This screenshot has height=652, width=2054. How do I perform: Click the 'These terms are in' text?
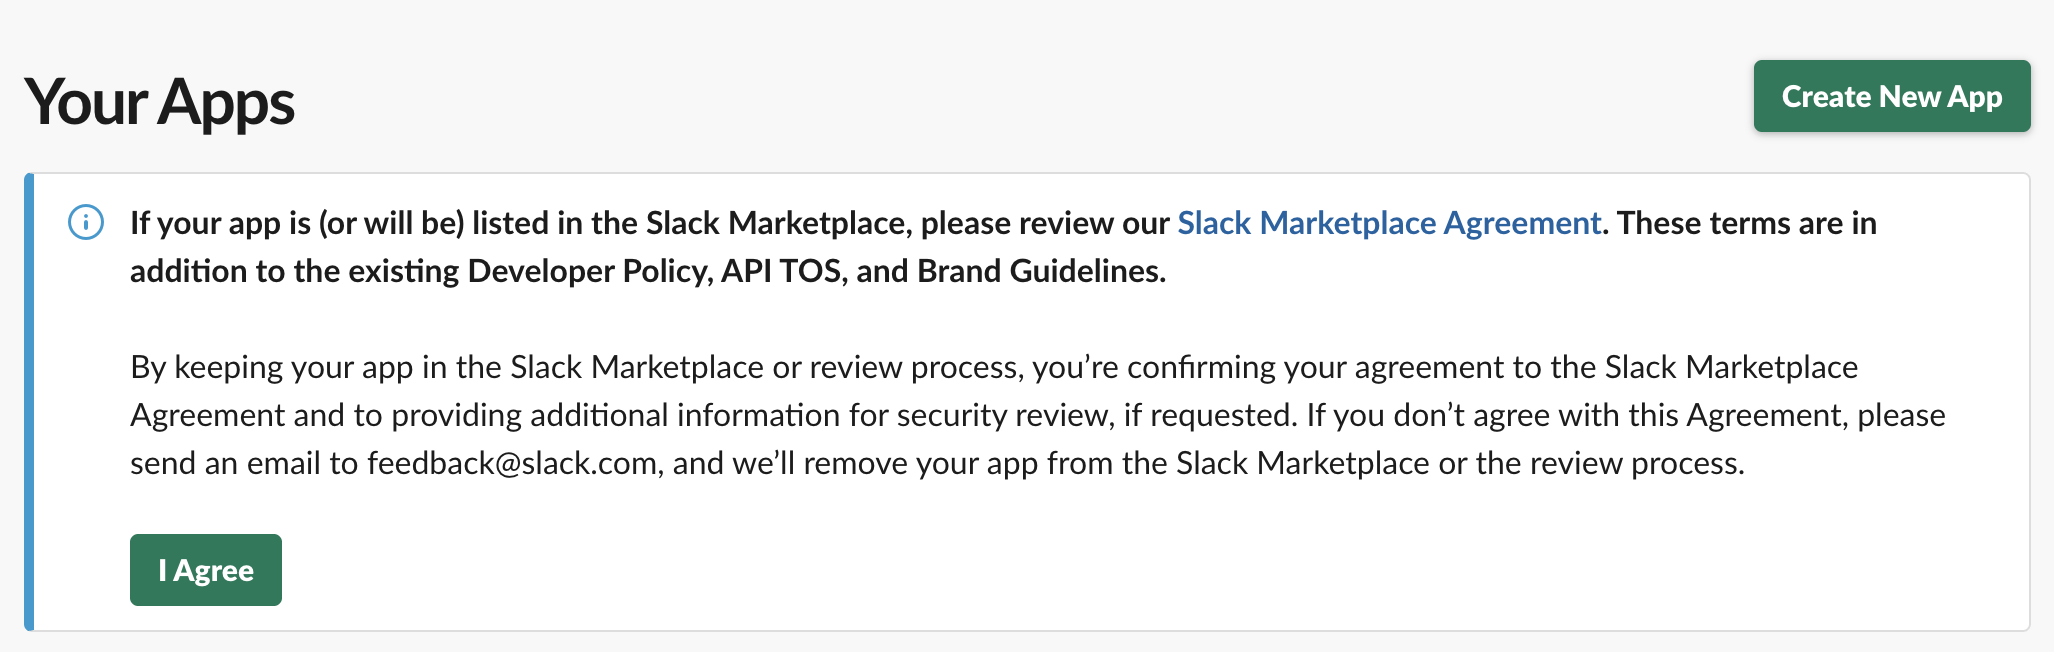[1746, 223]
